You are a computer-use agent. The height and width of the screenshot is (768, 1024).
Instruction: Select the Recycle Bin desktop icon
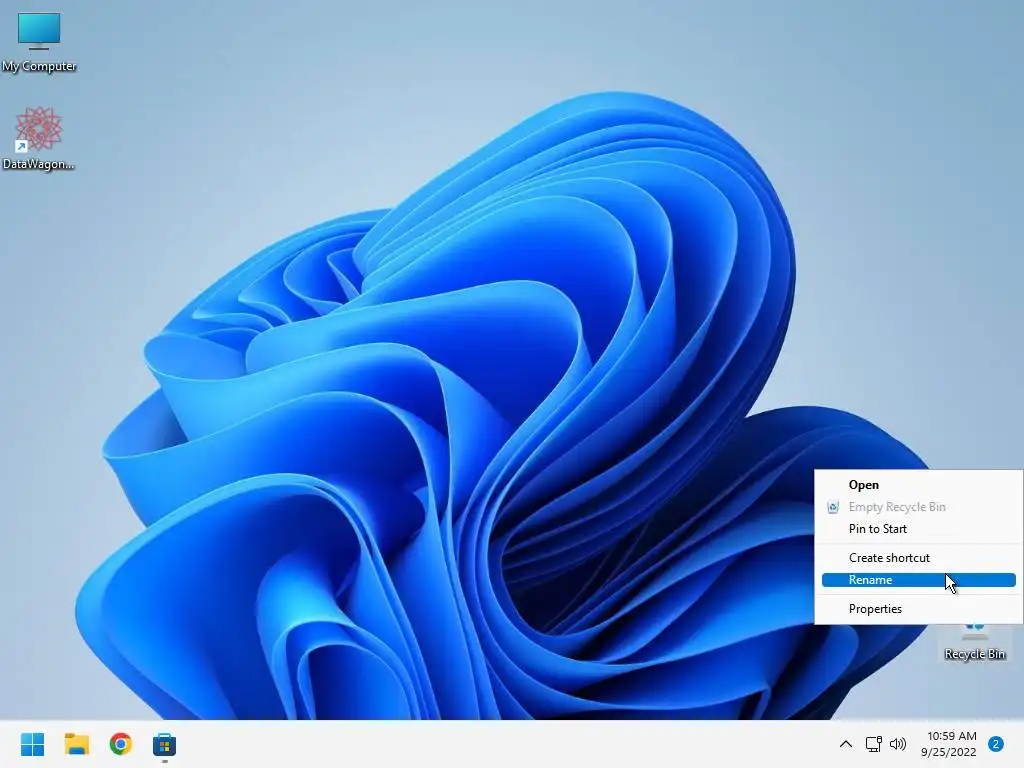tap(974, 644)
